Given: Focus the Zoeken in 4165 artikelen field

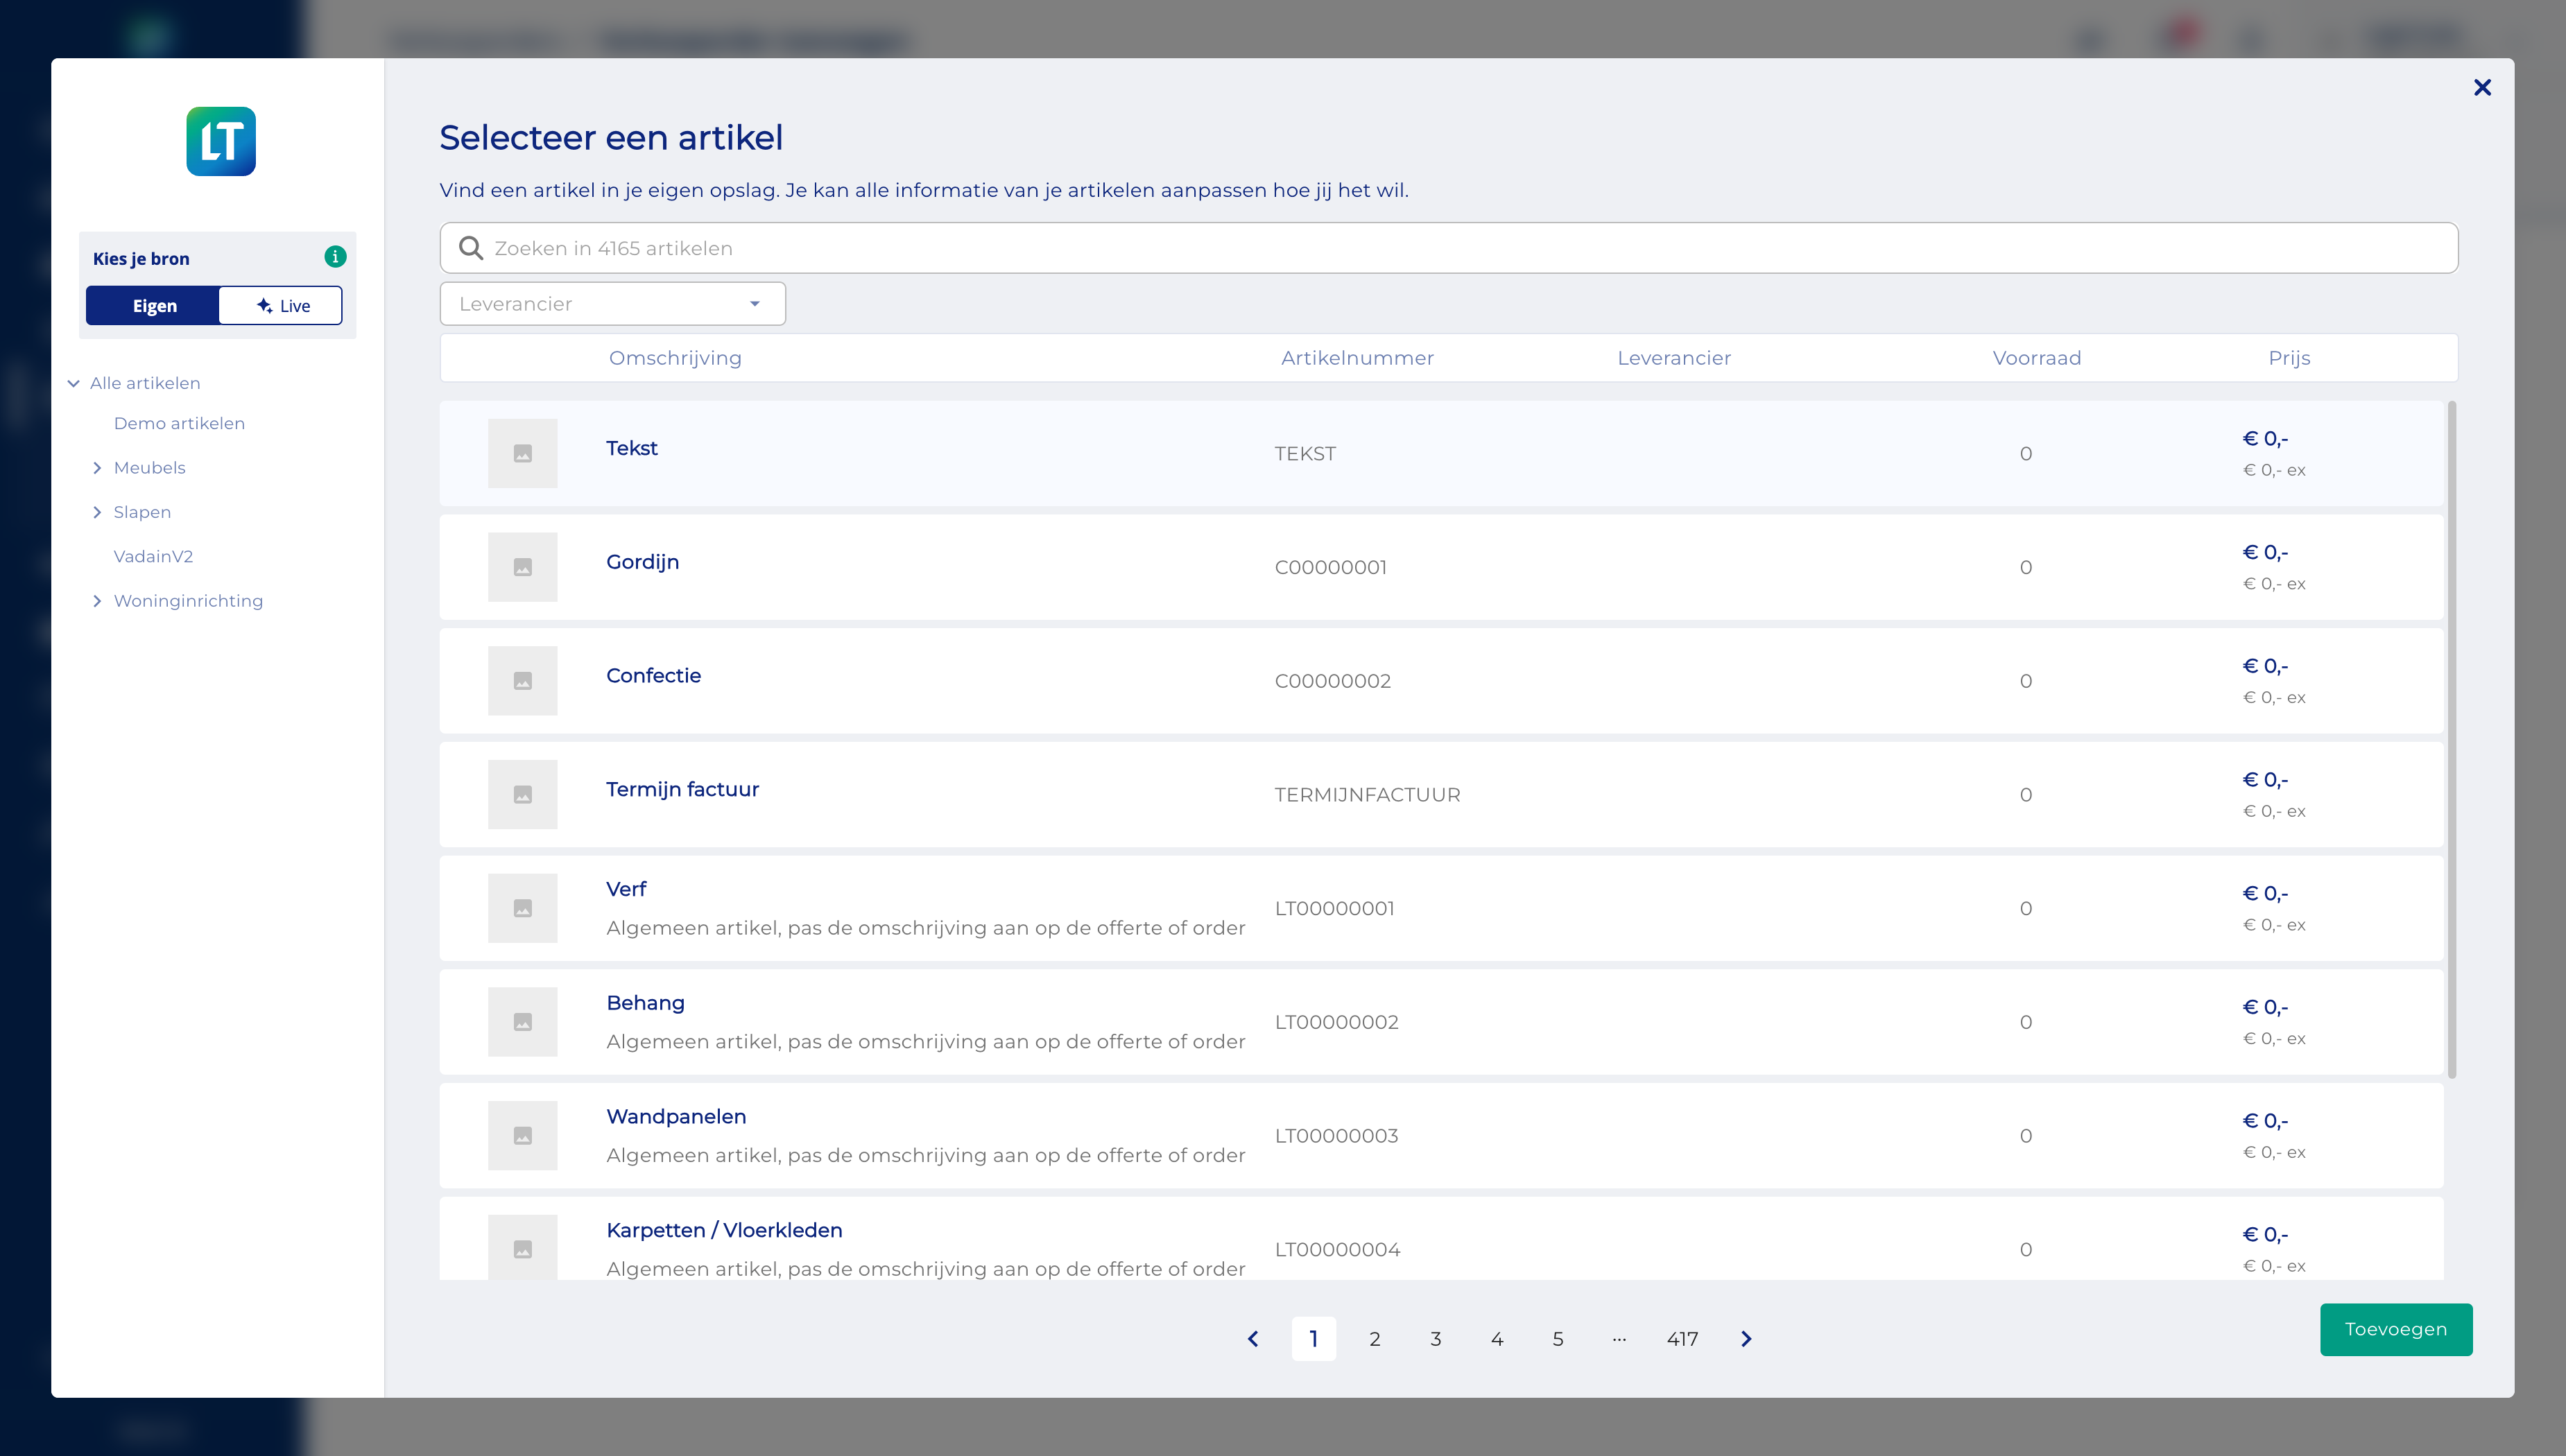Looking at the screenshot, I should [1448, 248].
